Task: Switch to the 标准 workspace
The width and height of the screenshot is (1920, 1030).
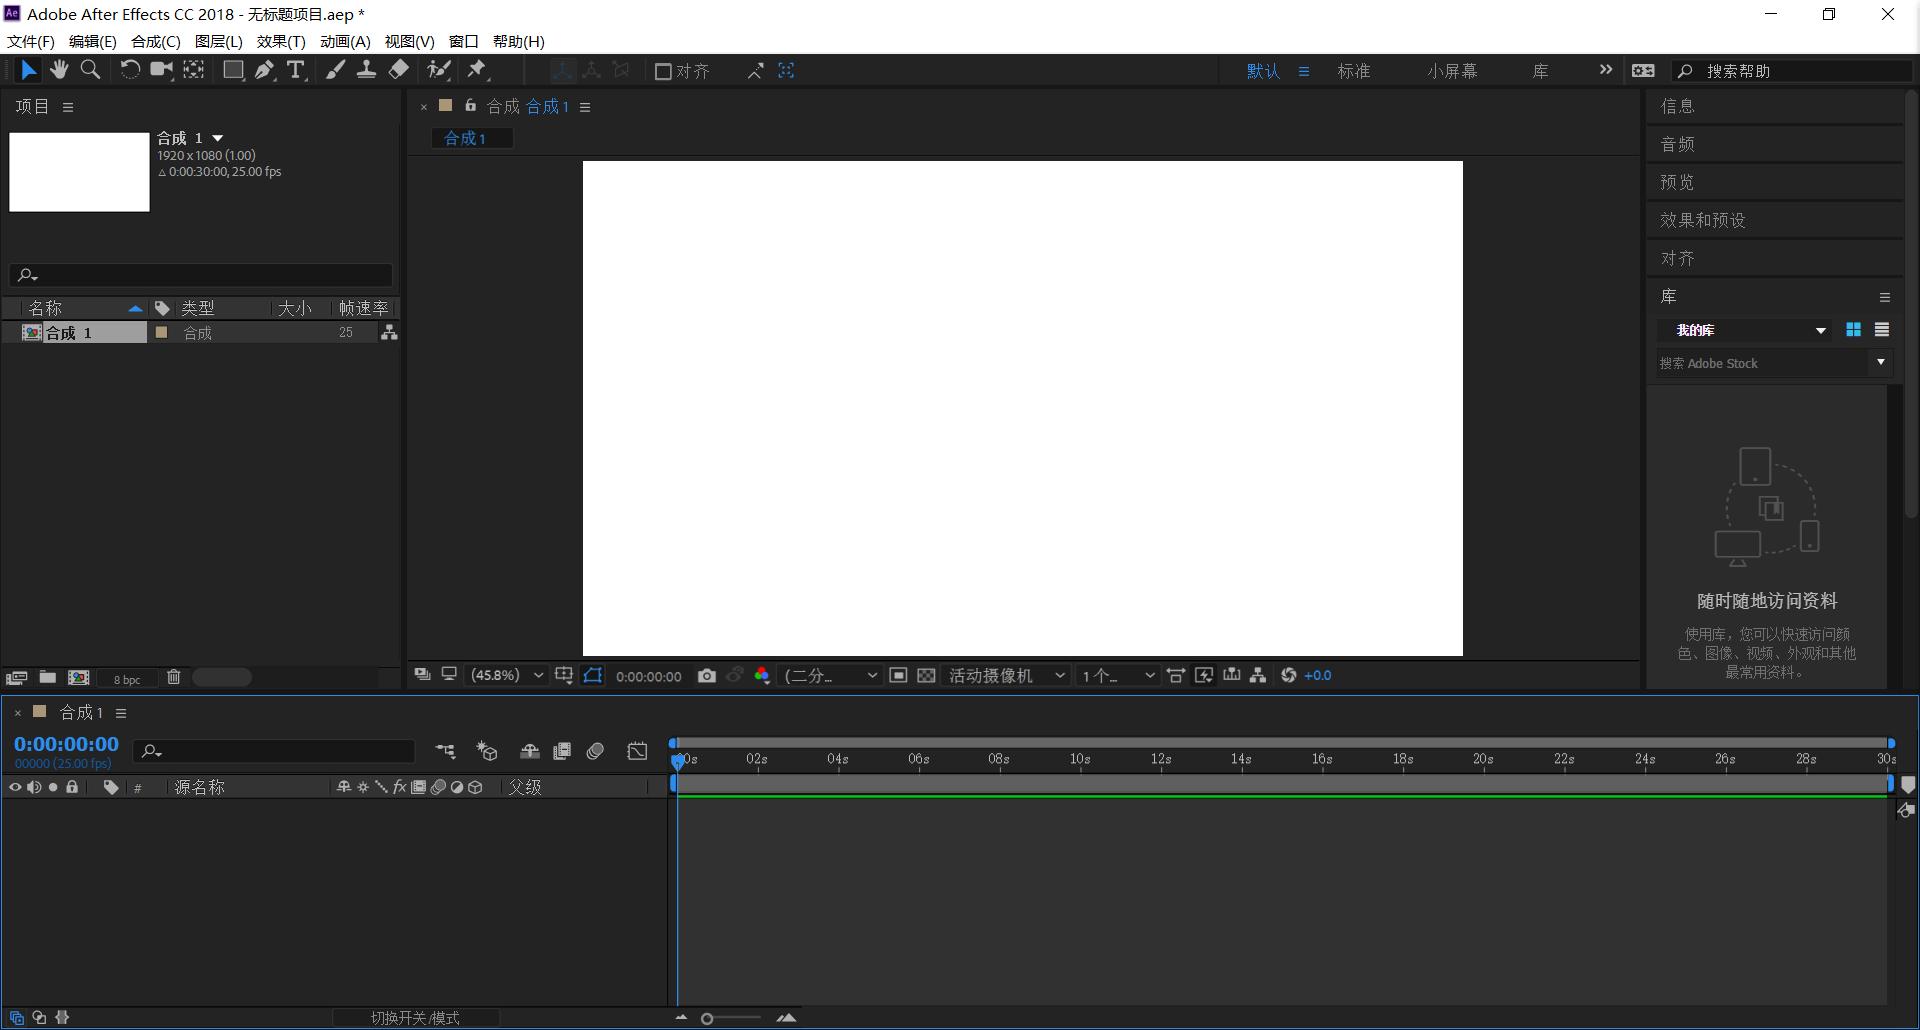Action: tap(1353, 71)
